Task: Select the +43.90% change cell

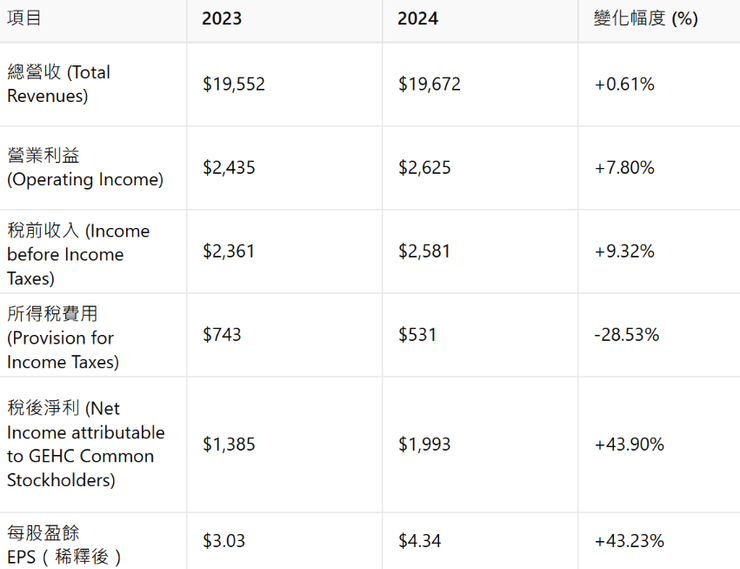Action: click(629, 444)
